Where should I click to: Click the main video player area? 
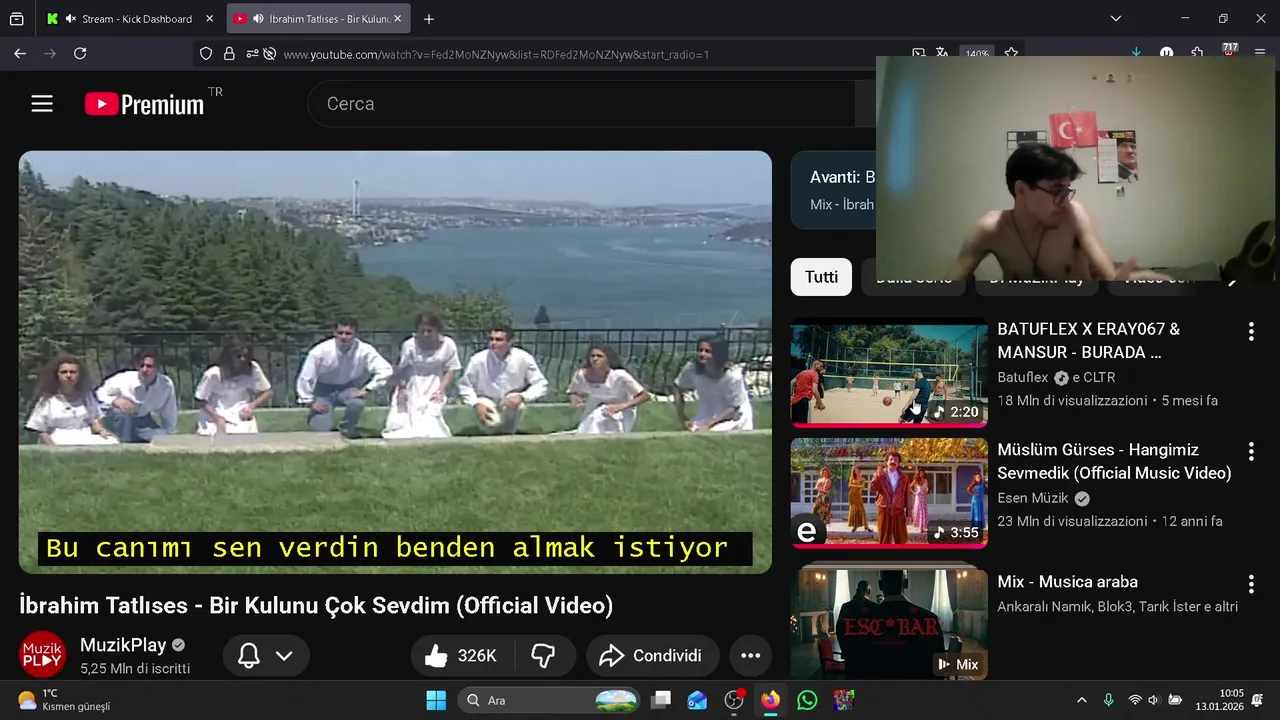coord(395,362)
